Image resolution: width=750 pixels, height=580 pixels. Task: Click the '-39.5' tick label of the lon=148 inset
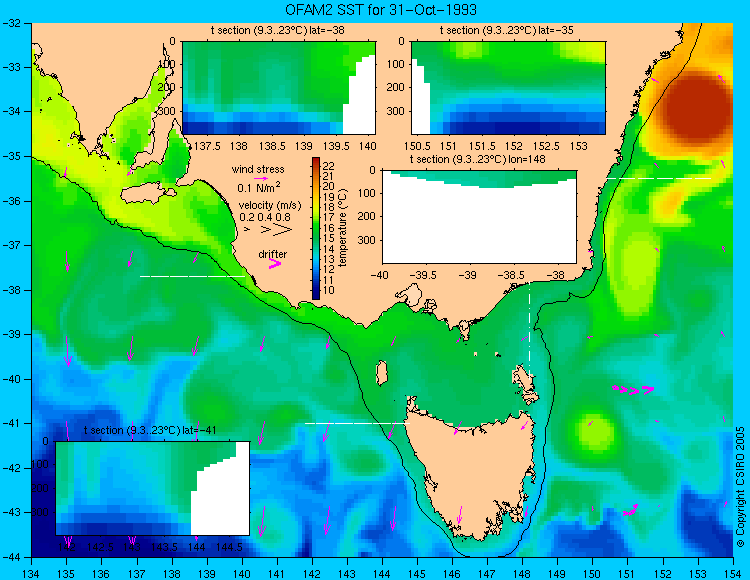pos(423,275)
